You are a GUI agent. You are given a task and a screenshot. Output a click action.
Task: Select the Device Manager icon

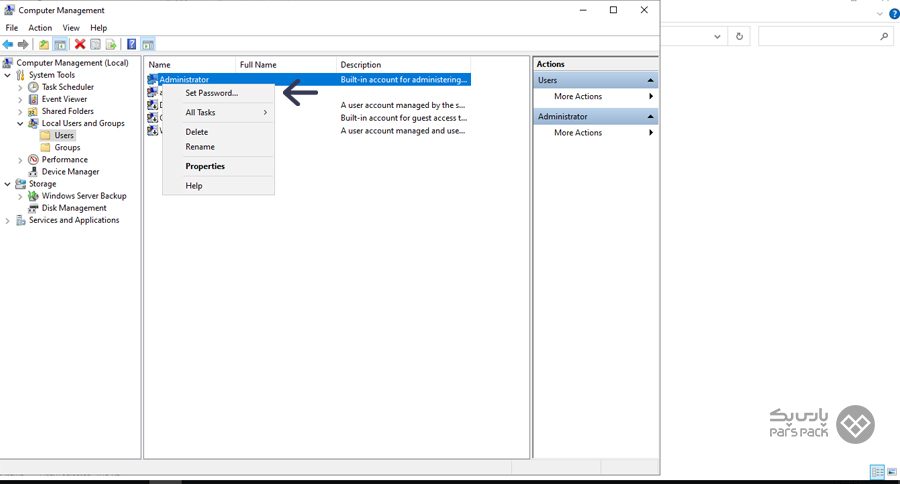33,172
